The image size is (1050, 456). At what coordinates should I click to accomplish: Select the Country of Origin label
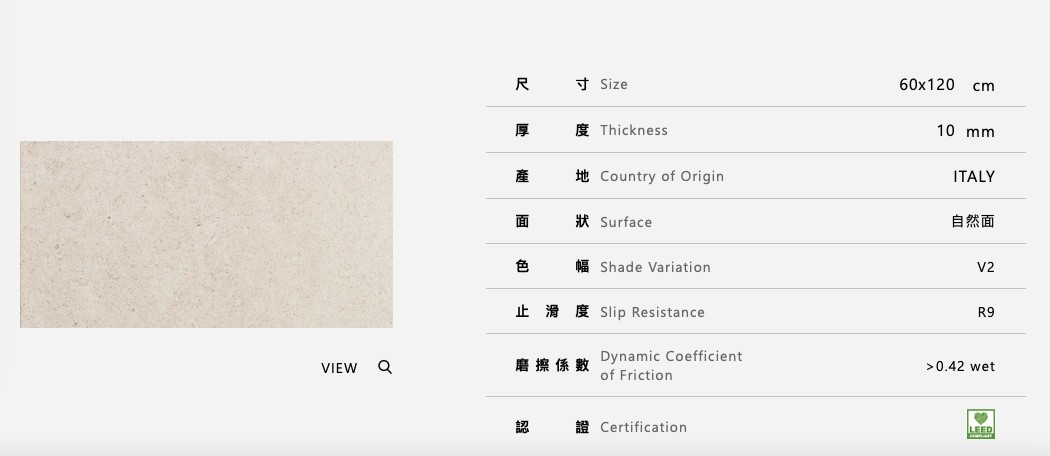tap(661, 176)
